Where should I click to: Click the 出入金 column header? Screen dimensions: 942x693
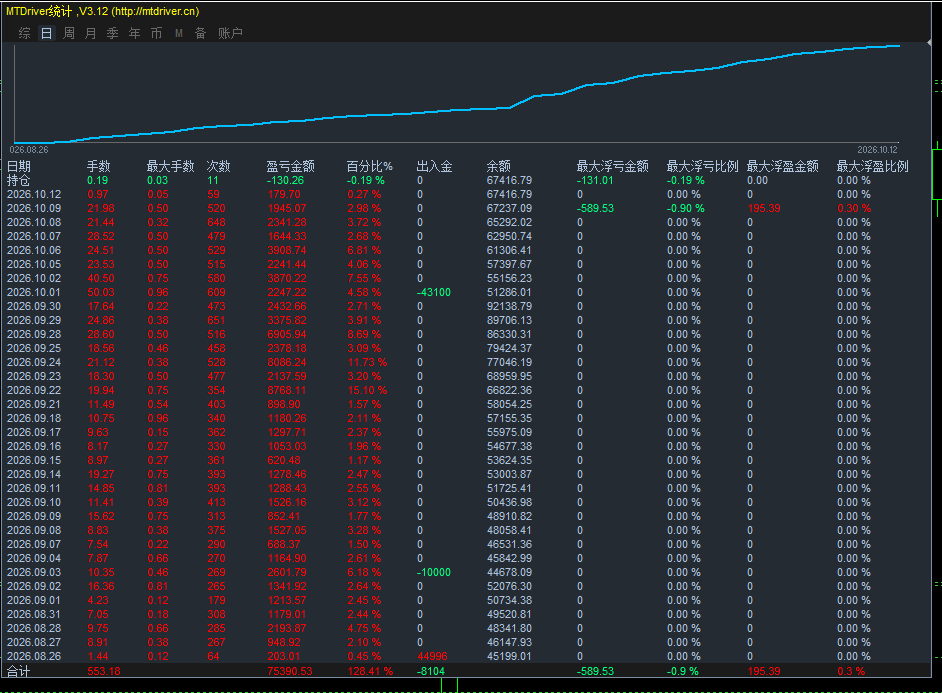point(434,166)
